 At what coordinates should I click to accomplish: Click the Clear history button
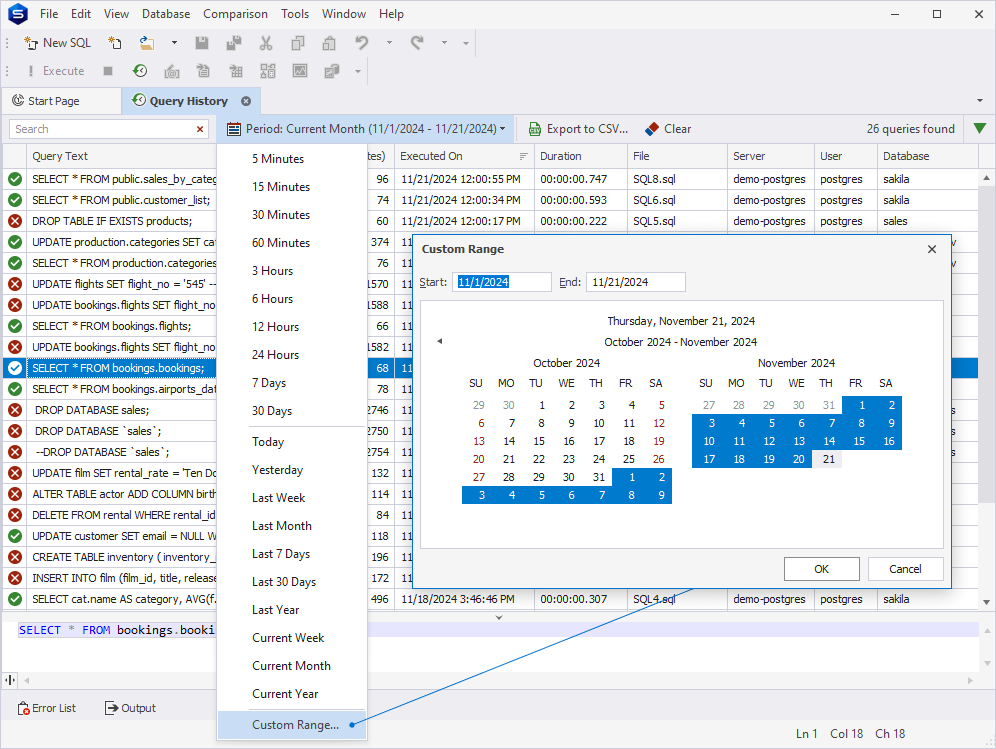[x=668, y=129]
